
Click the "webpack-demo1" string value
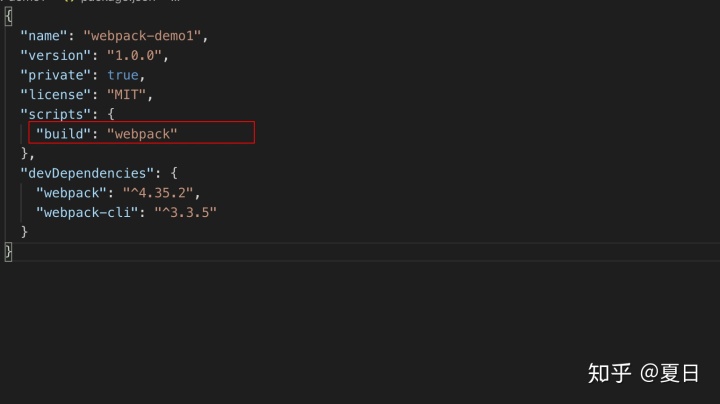(x=142, y=36)
